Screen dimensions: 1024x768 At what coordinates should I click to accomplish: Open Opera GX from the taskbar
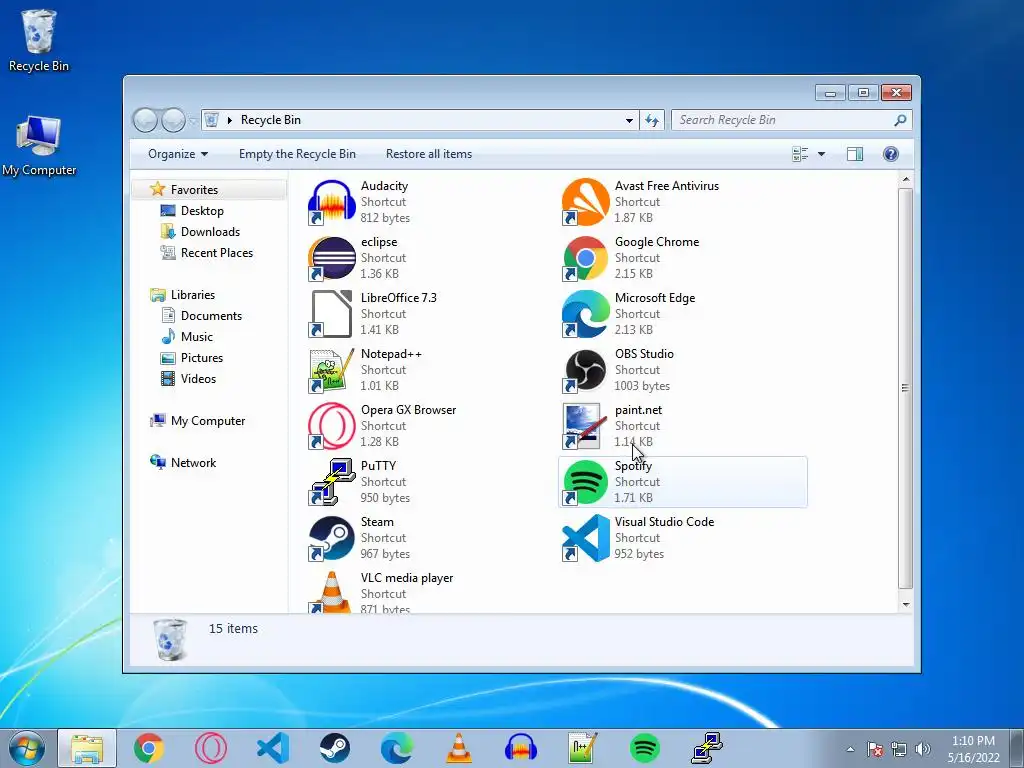[211, 748]
